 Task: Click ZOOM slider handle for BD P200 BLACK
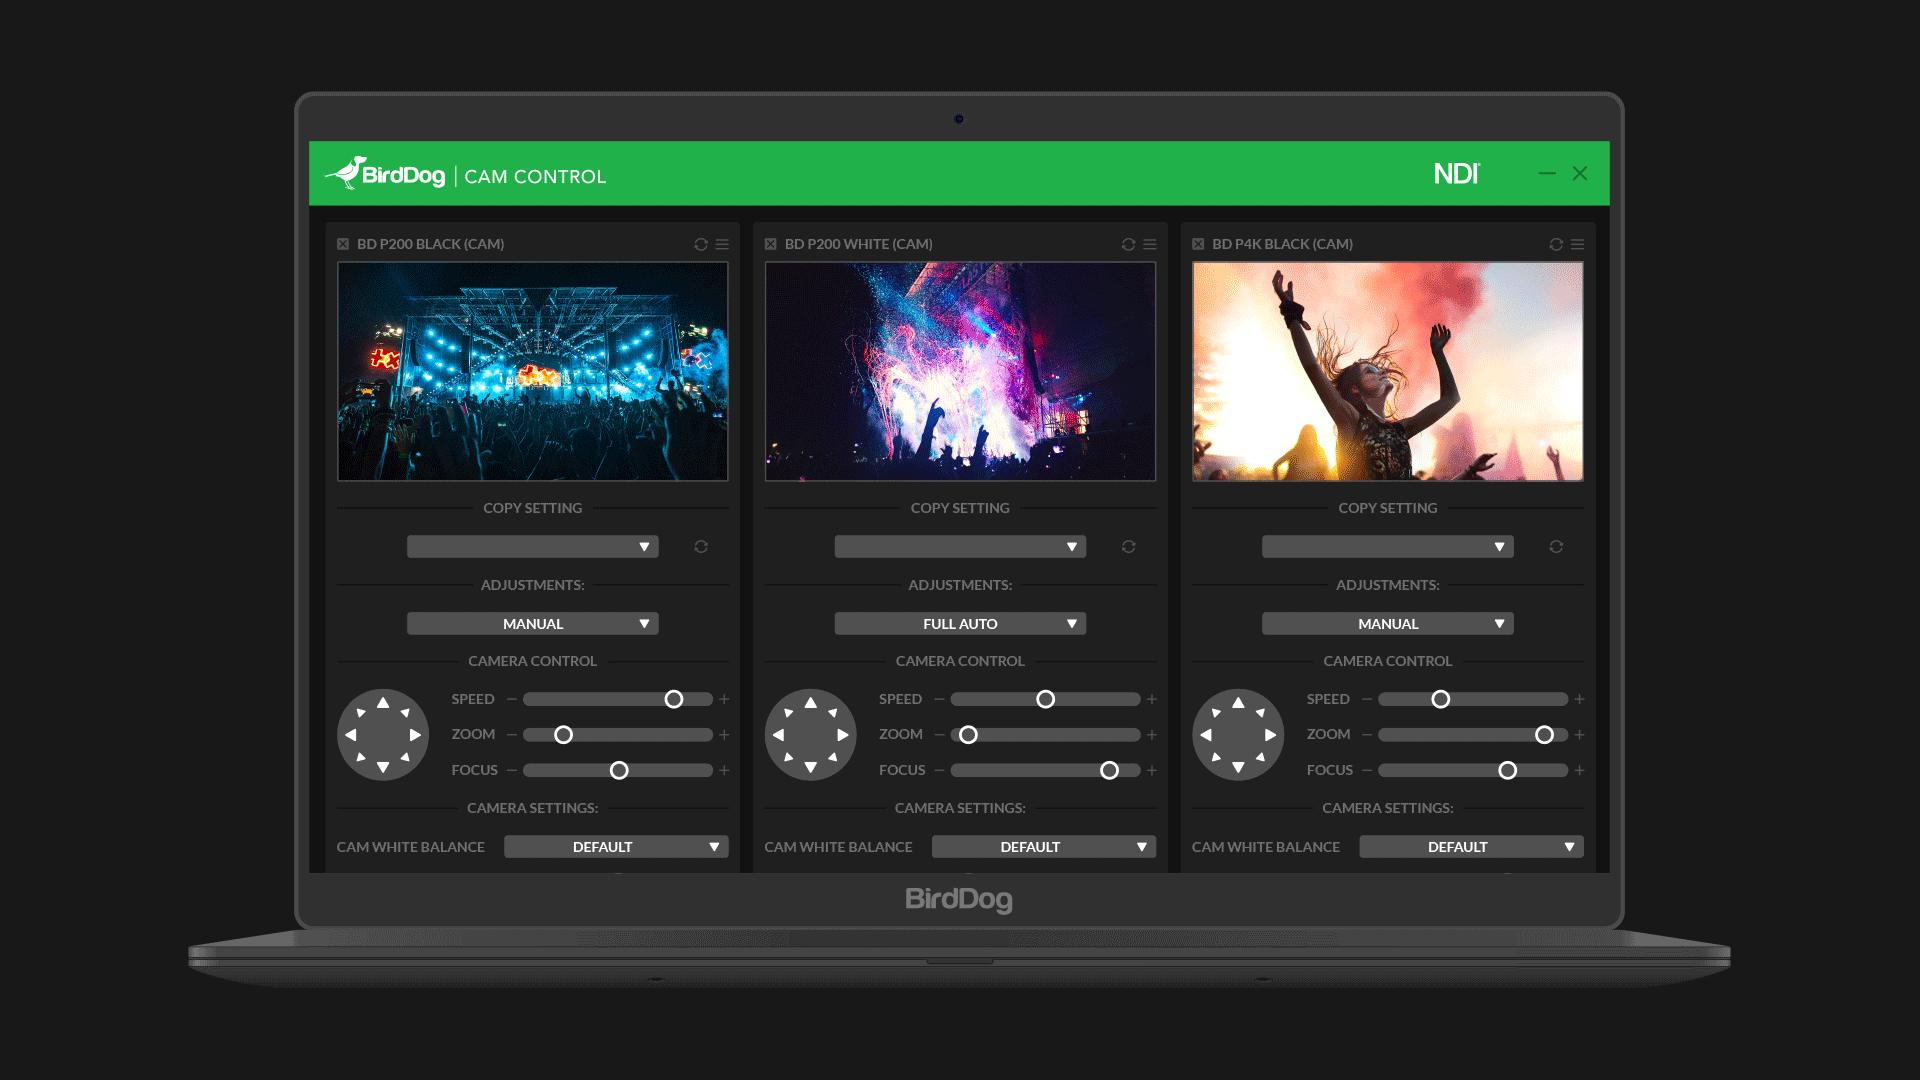point(564,735)
